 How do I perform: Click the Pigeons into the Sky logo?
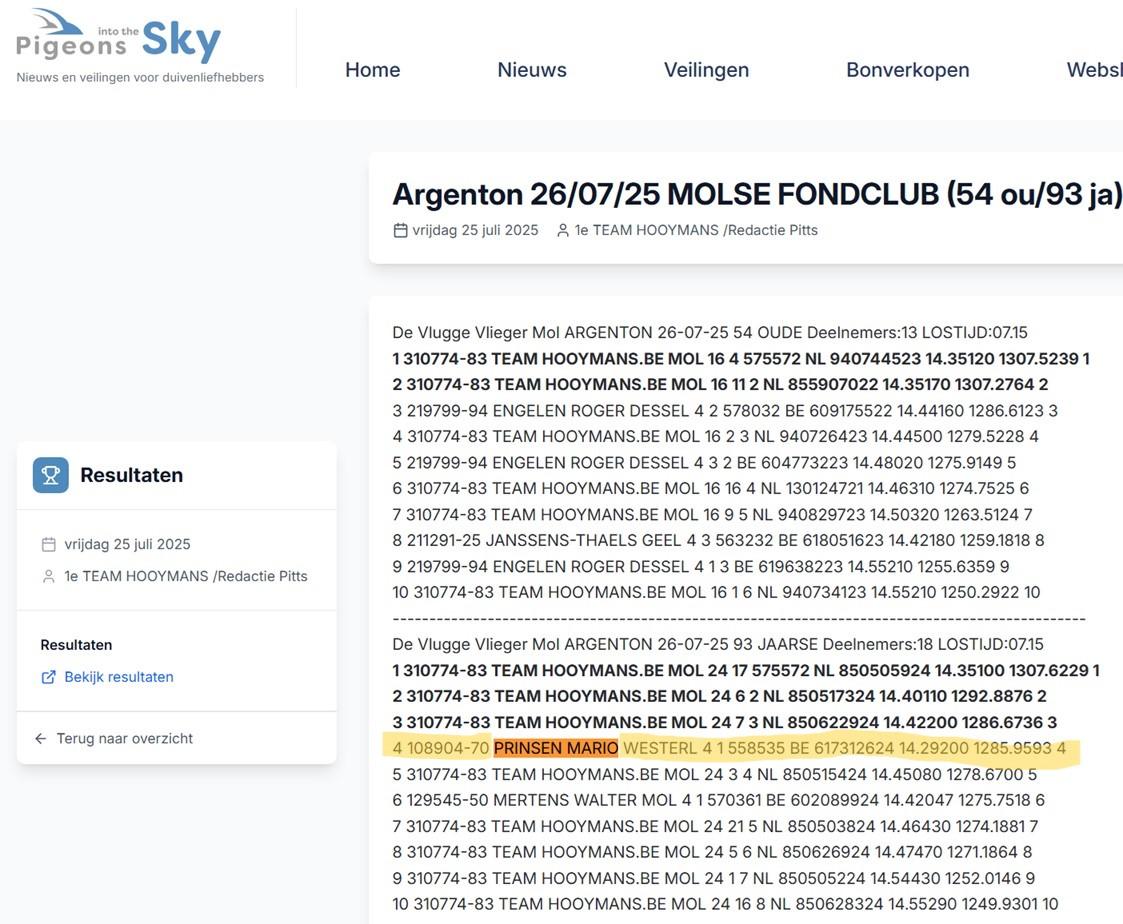[118, 40]
